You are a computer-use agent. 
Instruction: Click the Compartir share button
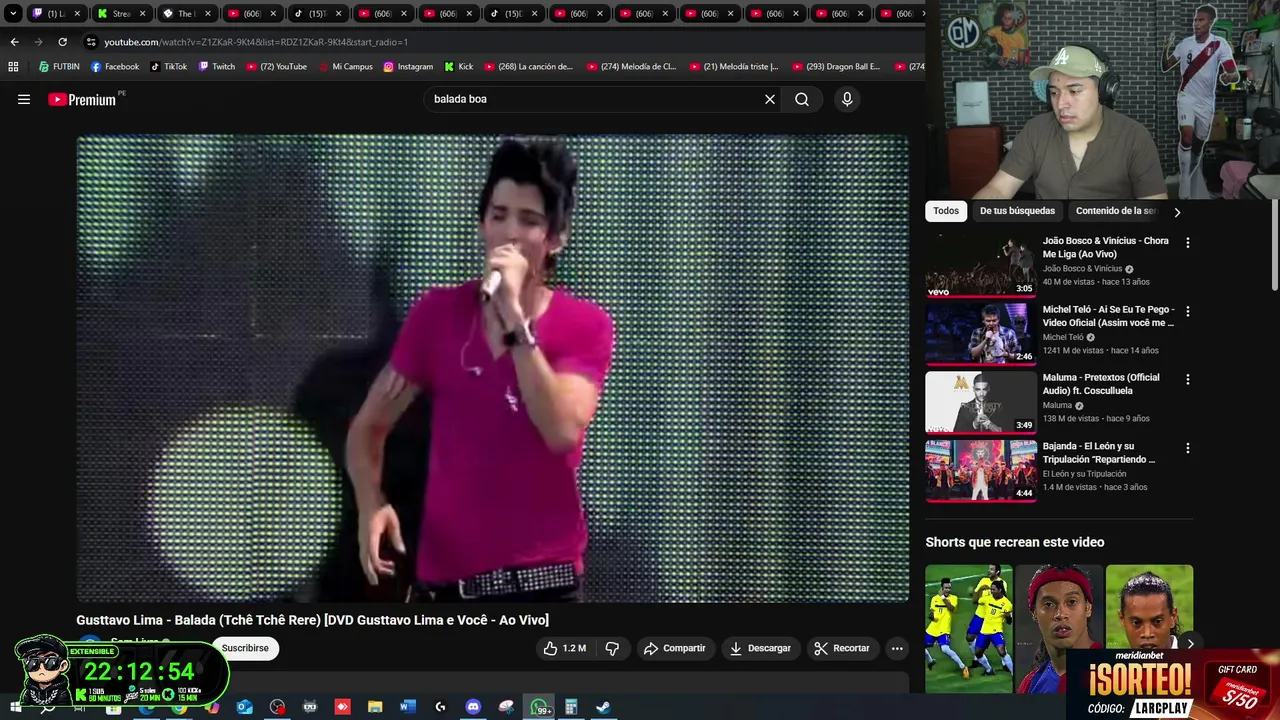[x=675, y=648]
